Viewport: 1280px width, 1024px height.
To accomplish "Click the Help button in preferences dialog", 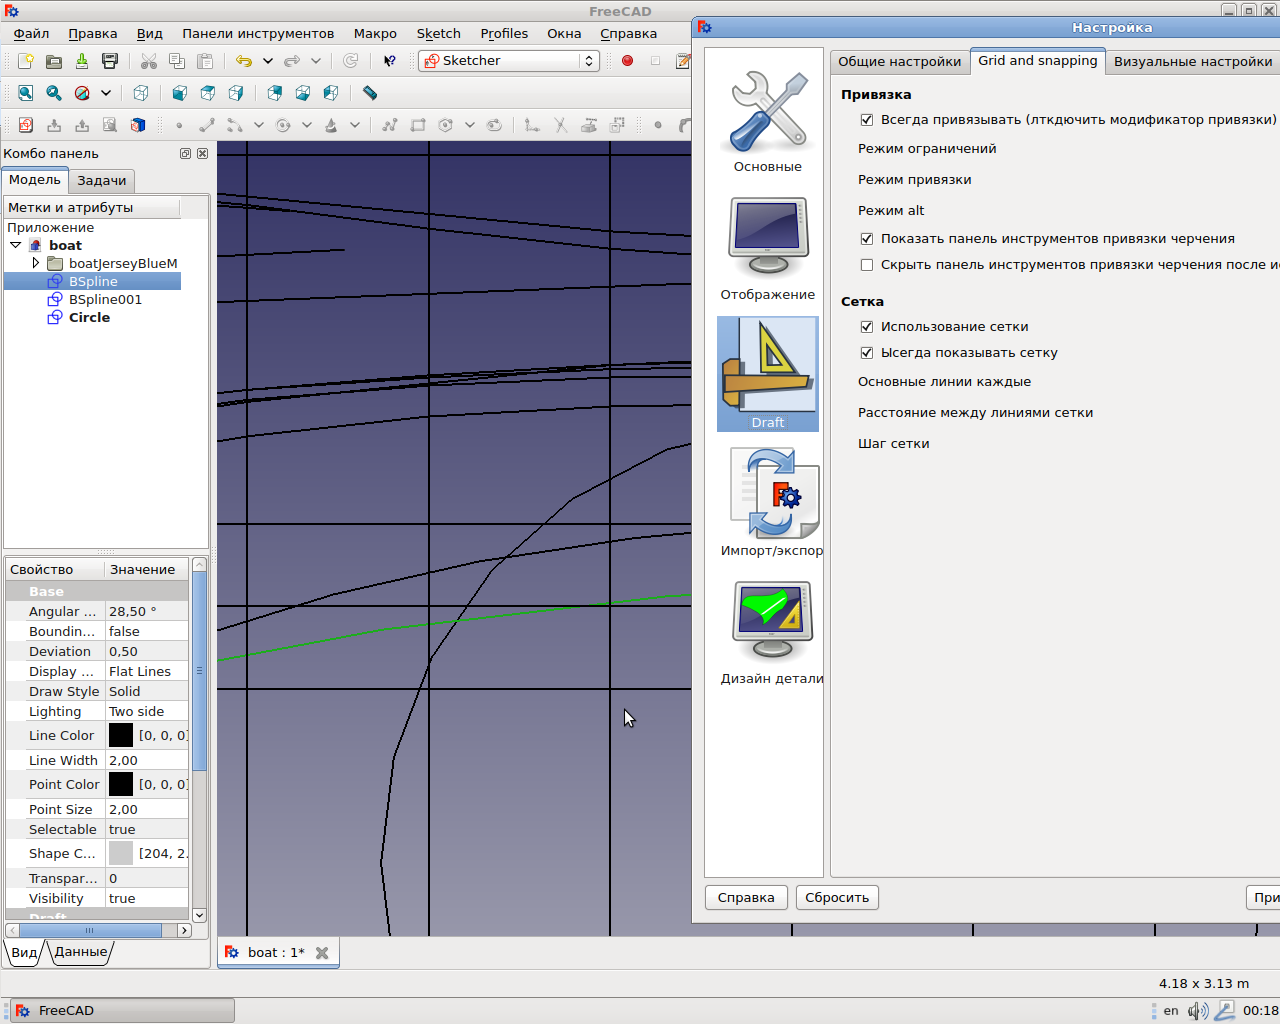I will pos(746,897).
